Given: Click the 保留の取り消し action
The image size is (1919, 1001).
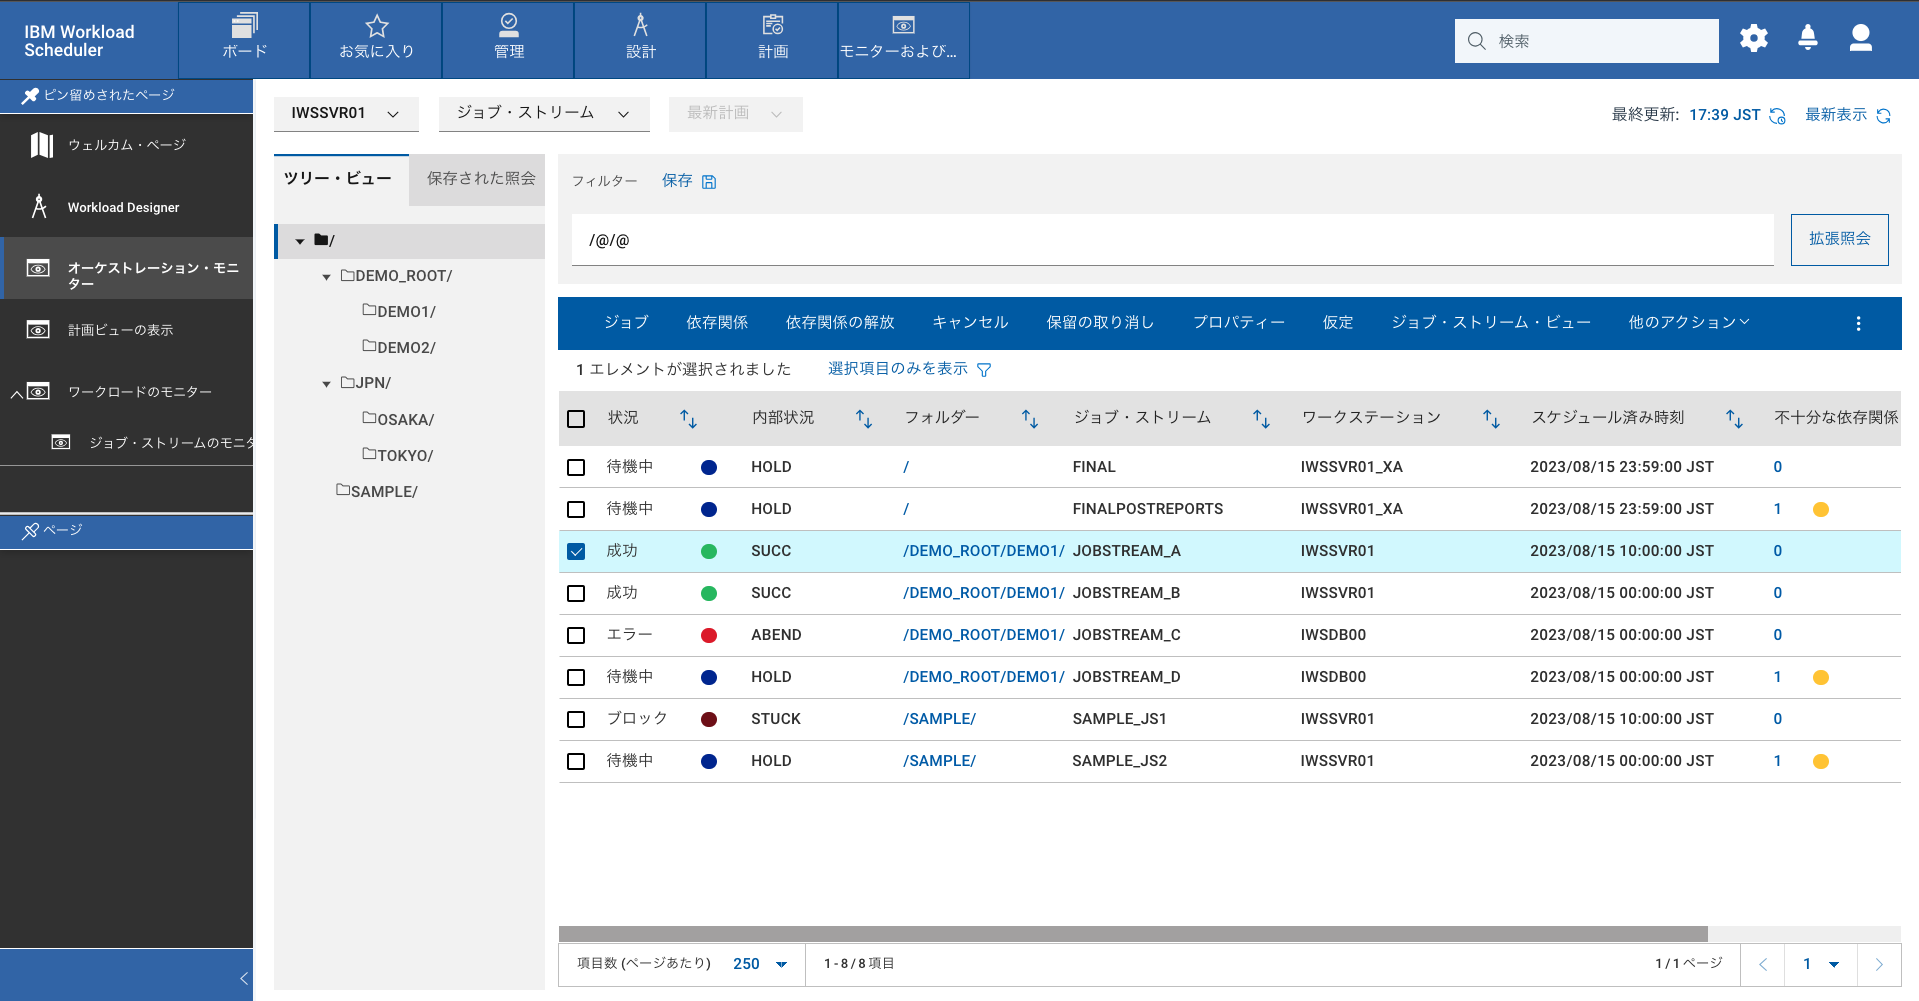Looking at the screenshot, I should 1100,322.
